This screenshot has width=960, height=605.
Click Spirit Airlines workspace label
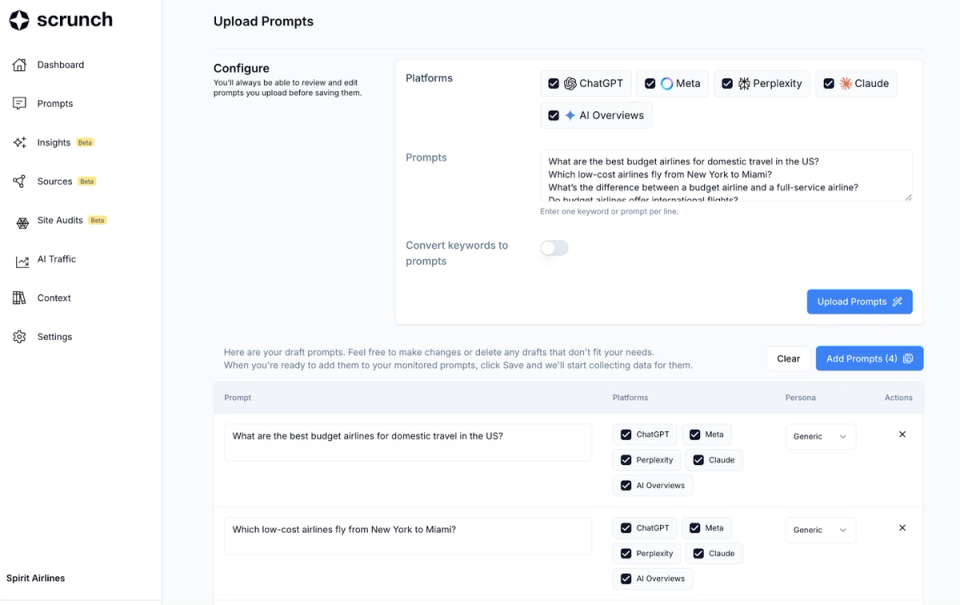point(36,578)
